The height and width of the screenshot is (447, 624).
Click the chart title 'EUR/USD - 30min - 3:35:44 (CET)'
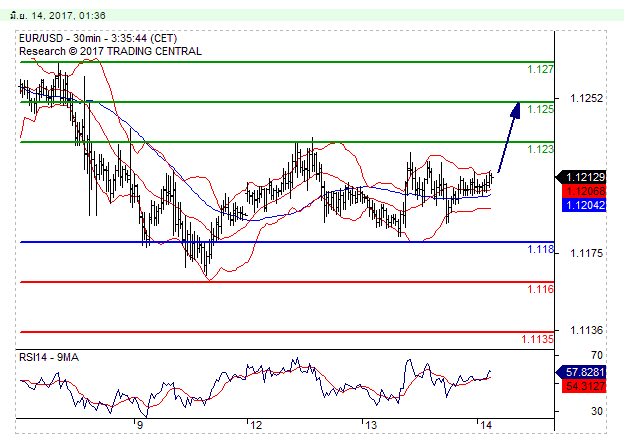click(98, 38)
